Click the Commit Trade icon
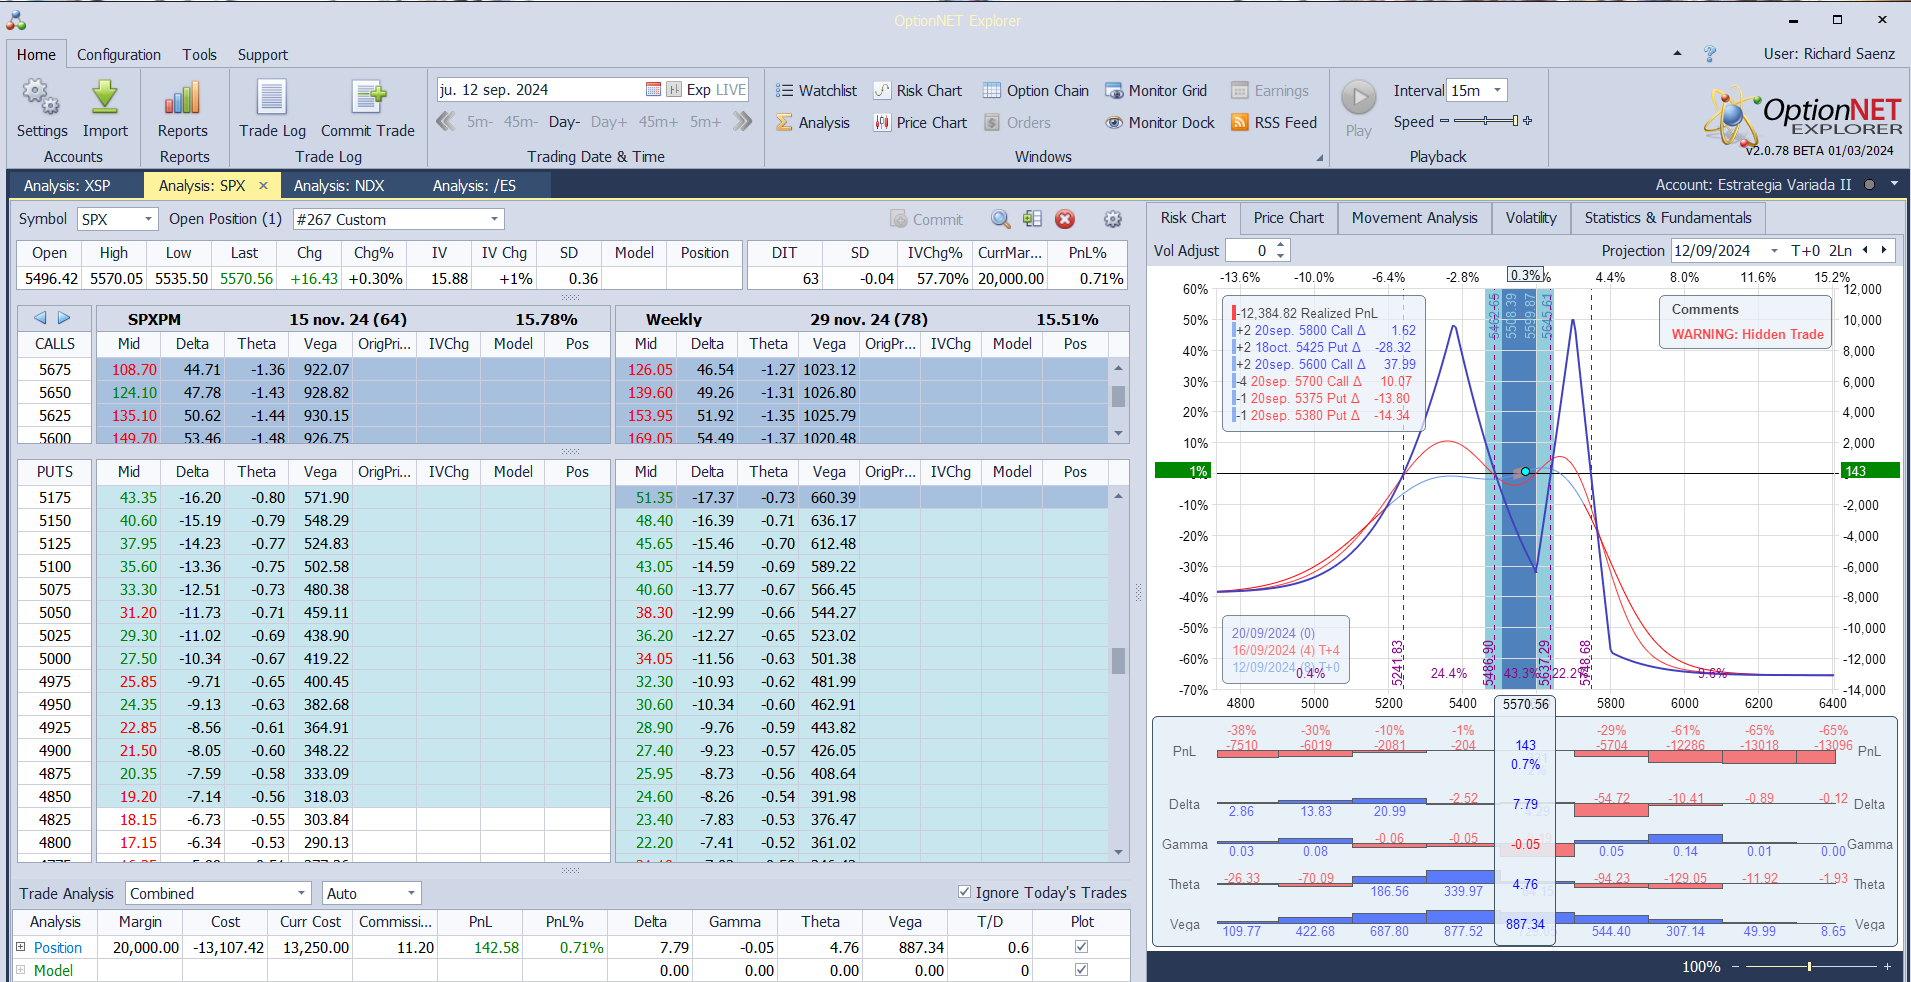 pyautogui.click(x=368, y=98)
